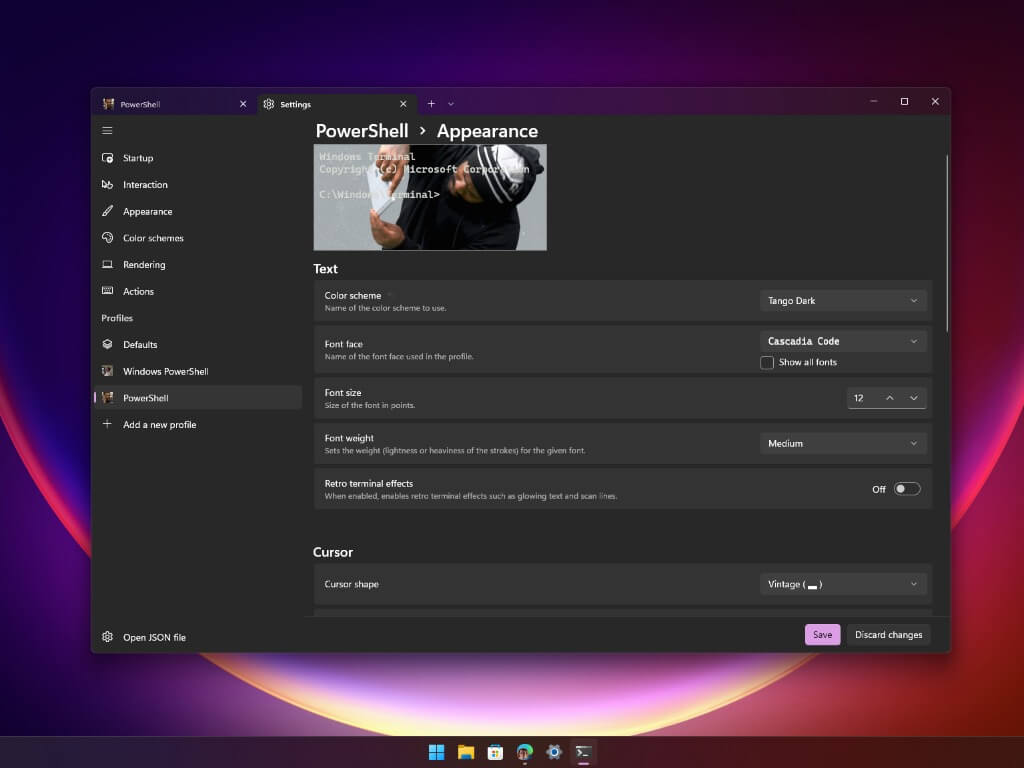
Task: Click the Startup icon in sidebar
Action: pyautogui.click(x=108, y=158)
